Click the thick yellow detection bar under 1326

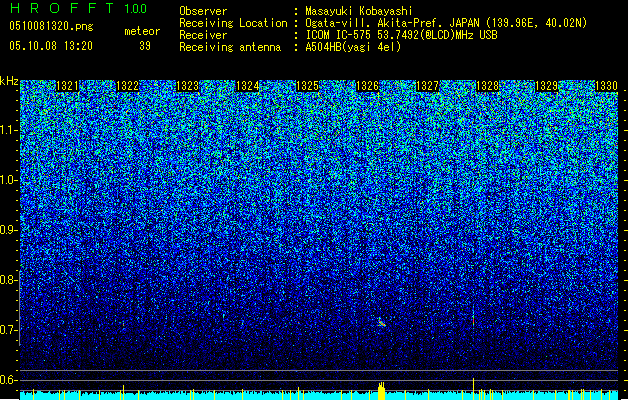pyautogui.click(x=381, y=391)
